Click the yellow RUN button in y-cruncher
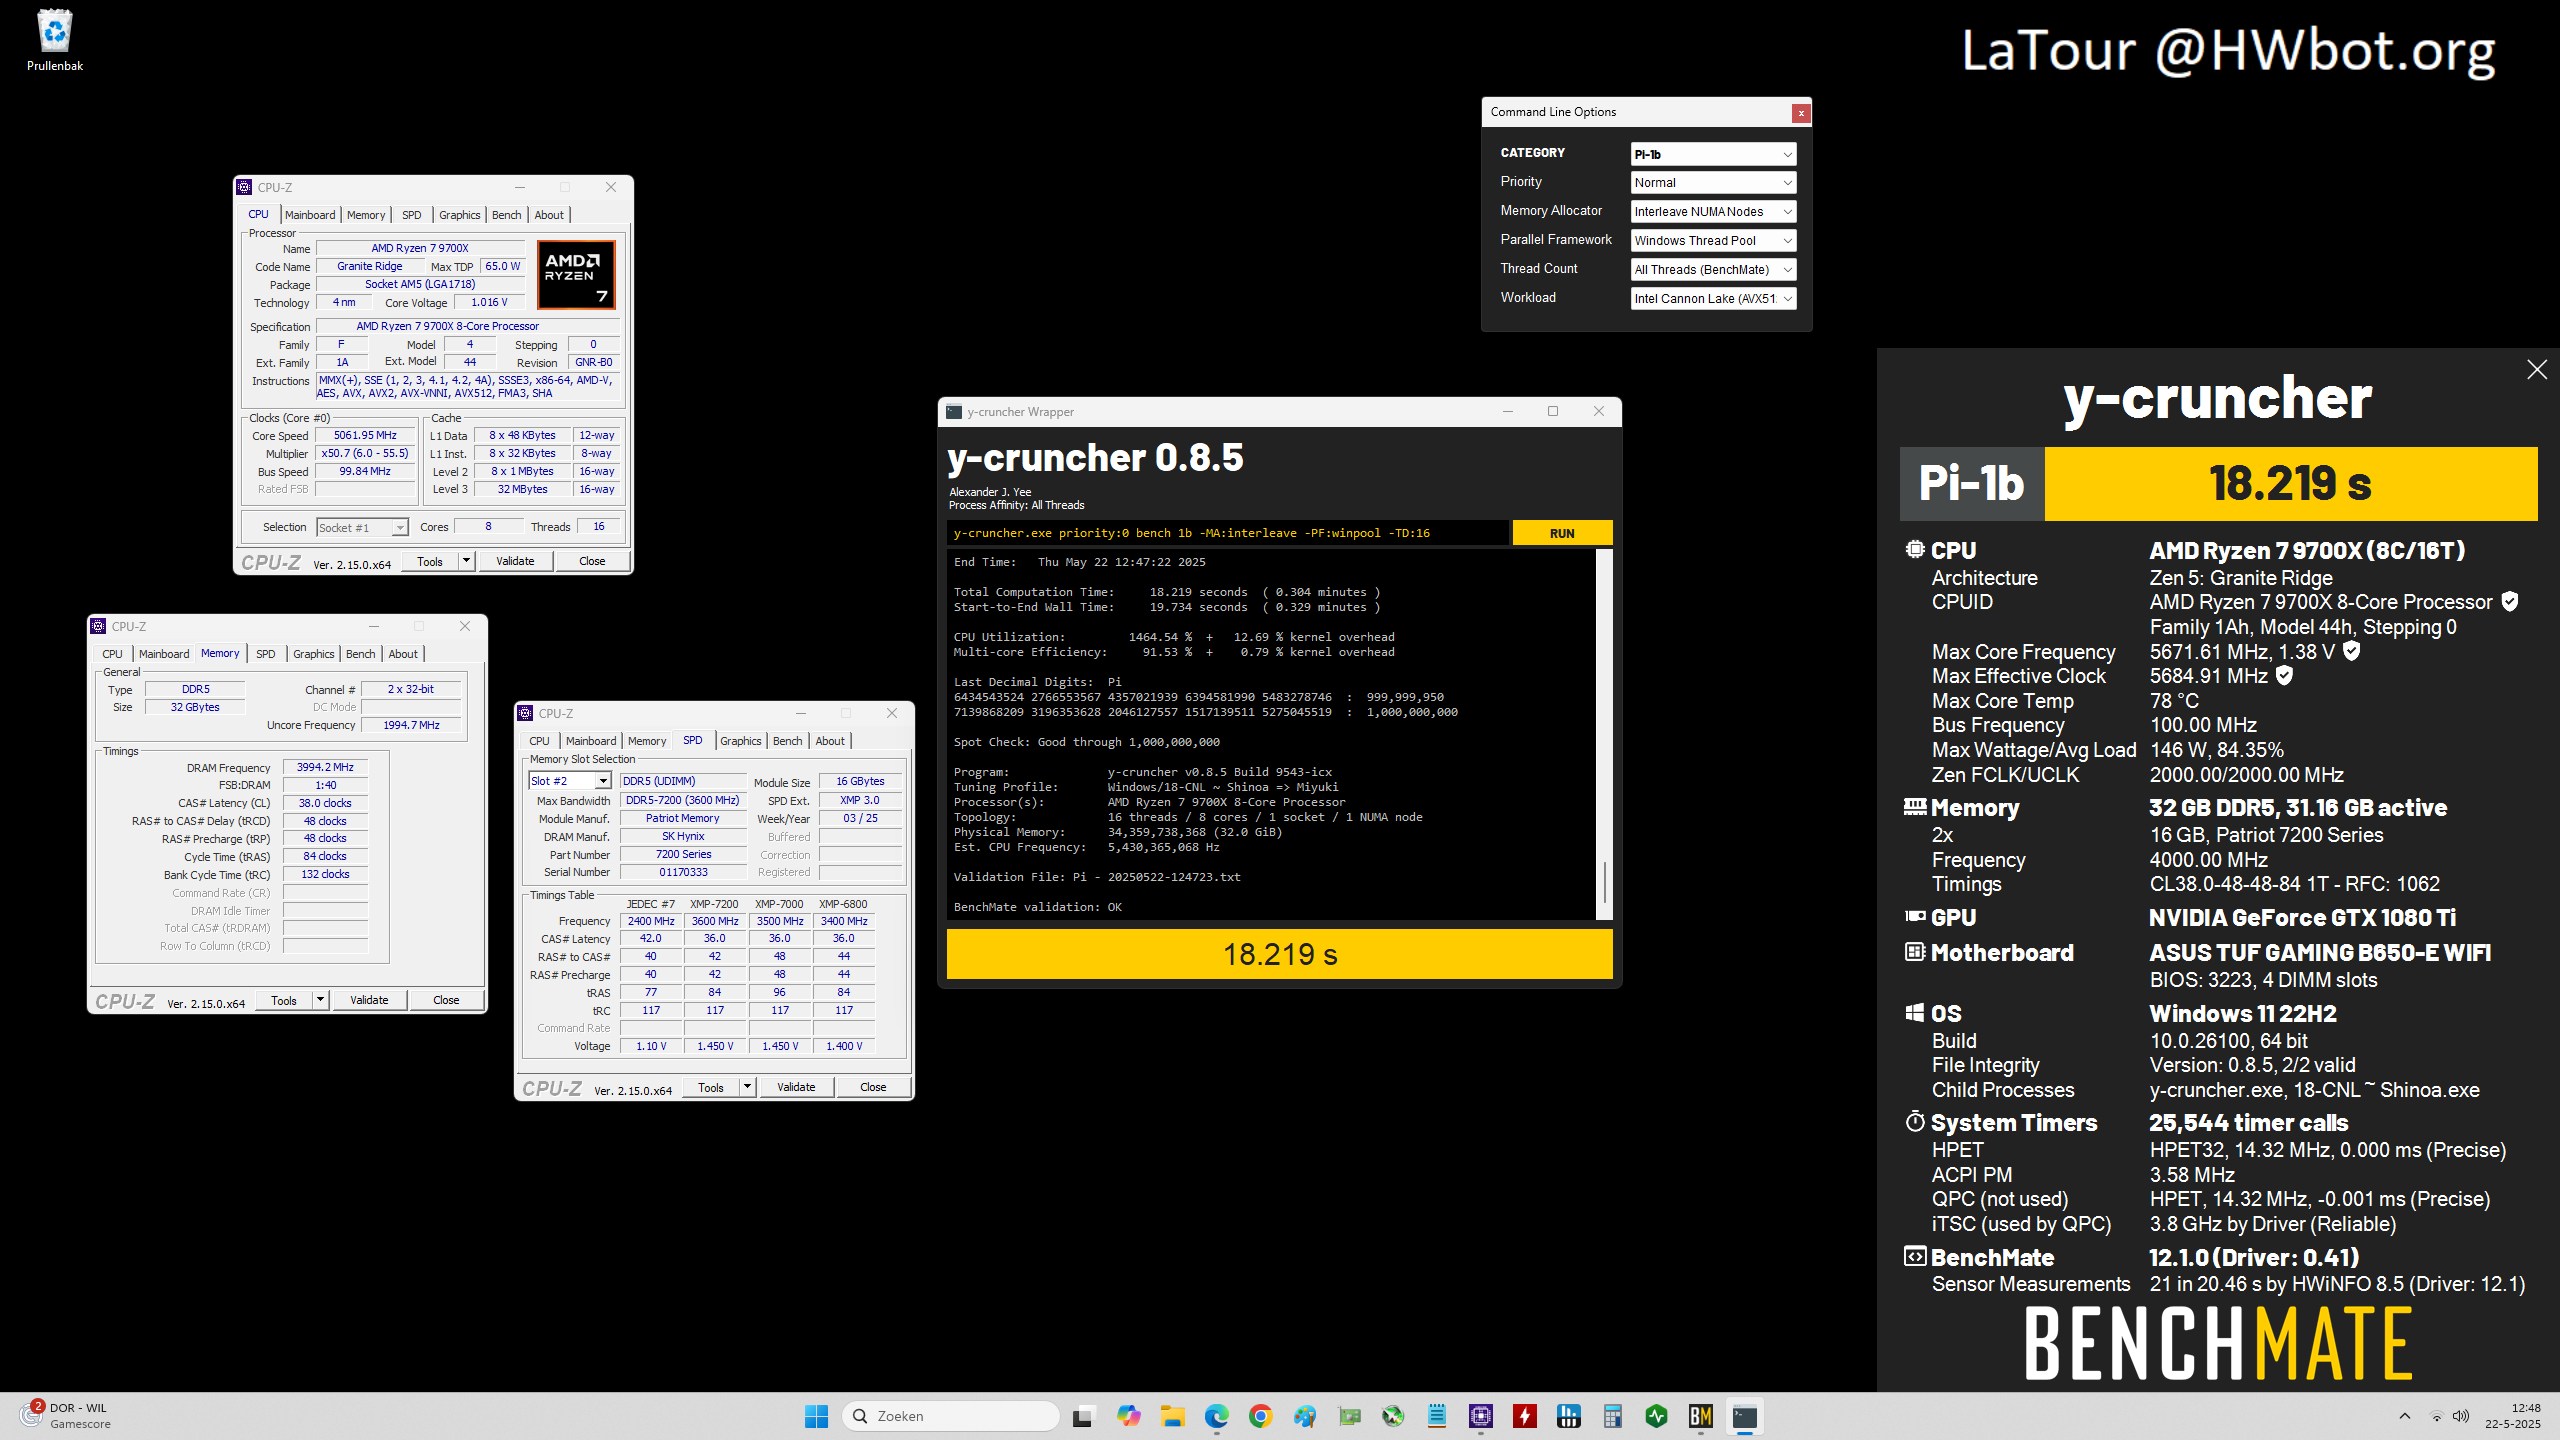Image resolution: width=2560 pixels, height=1440 pixels. (x=1562, y=533)
